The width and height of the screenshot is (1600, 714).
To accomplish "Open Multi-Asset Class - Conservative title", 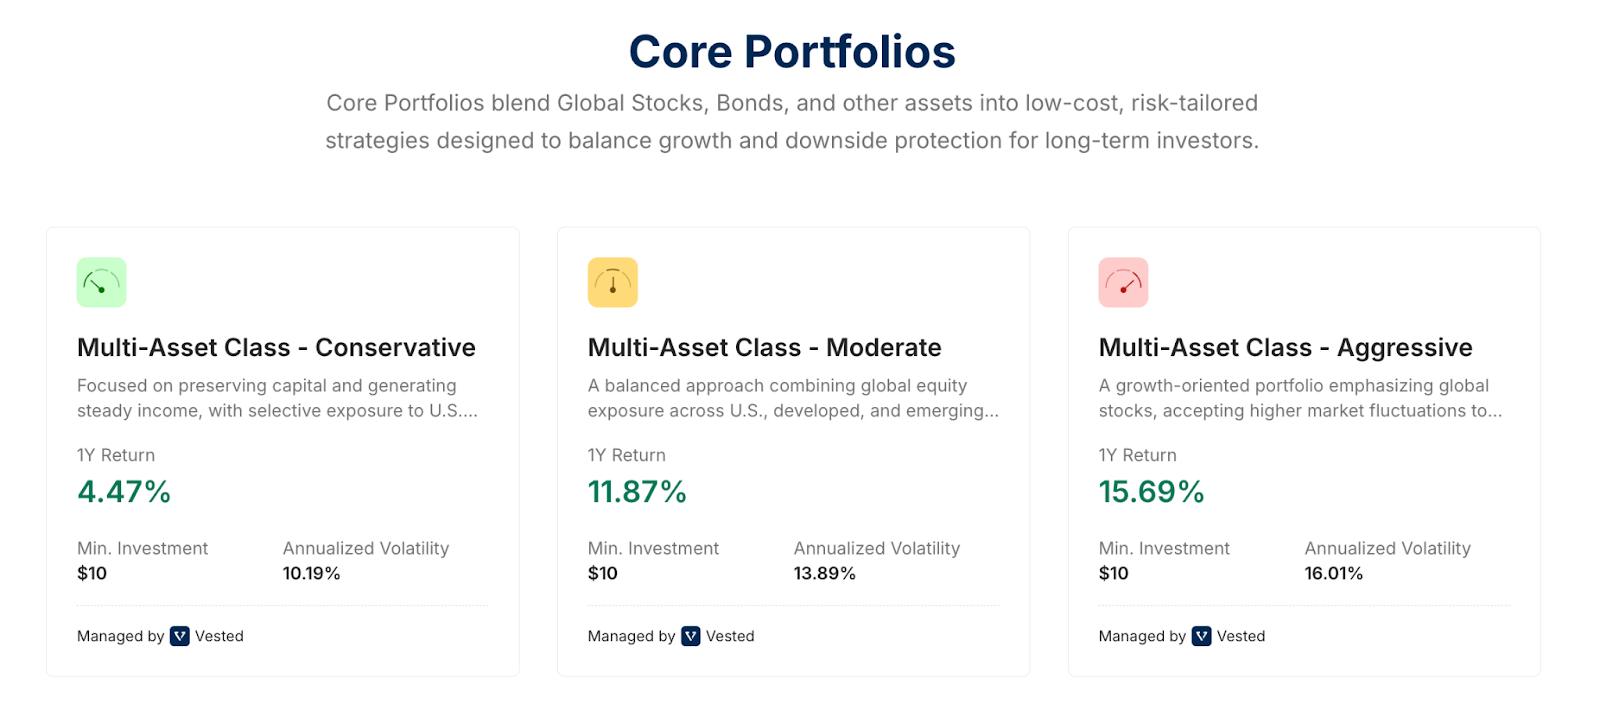I will 276,347.
